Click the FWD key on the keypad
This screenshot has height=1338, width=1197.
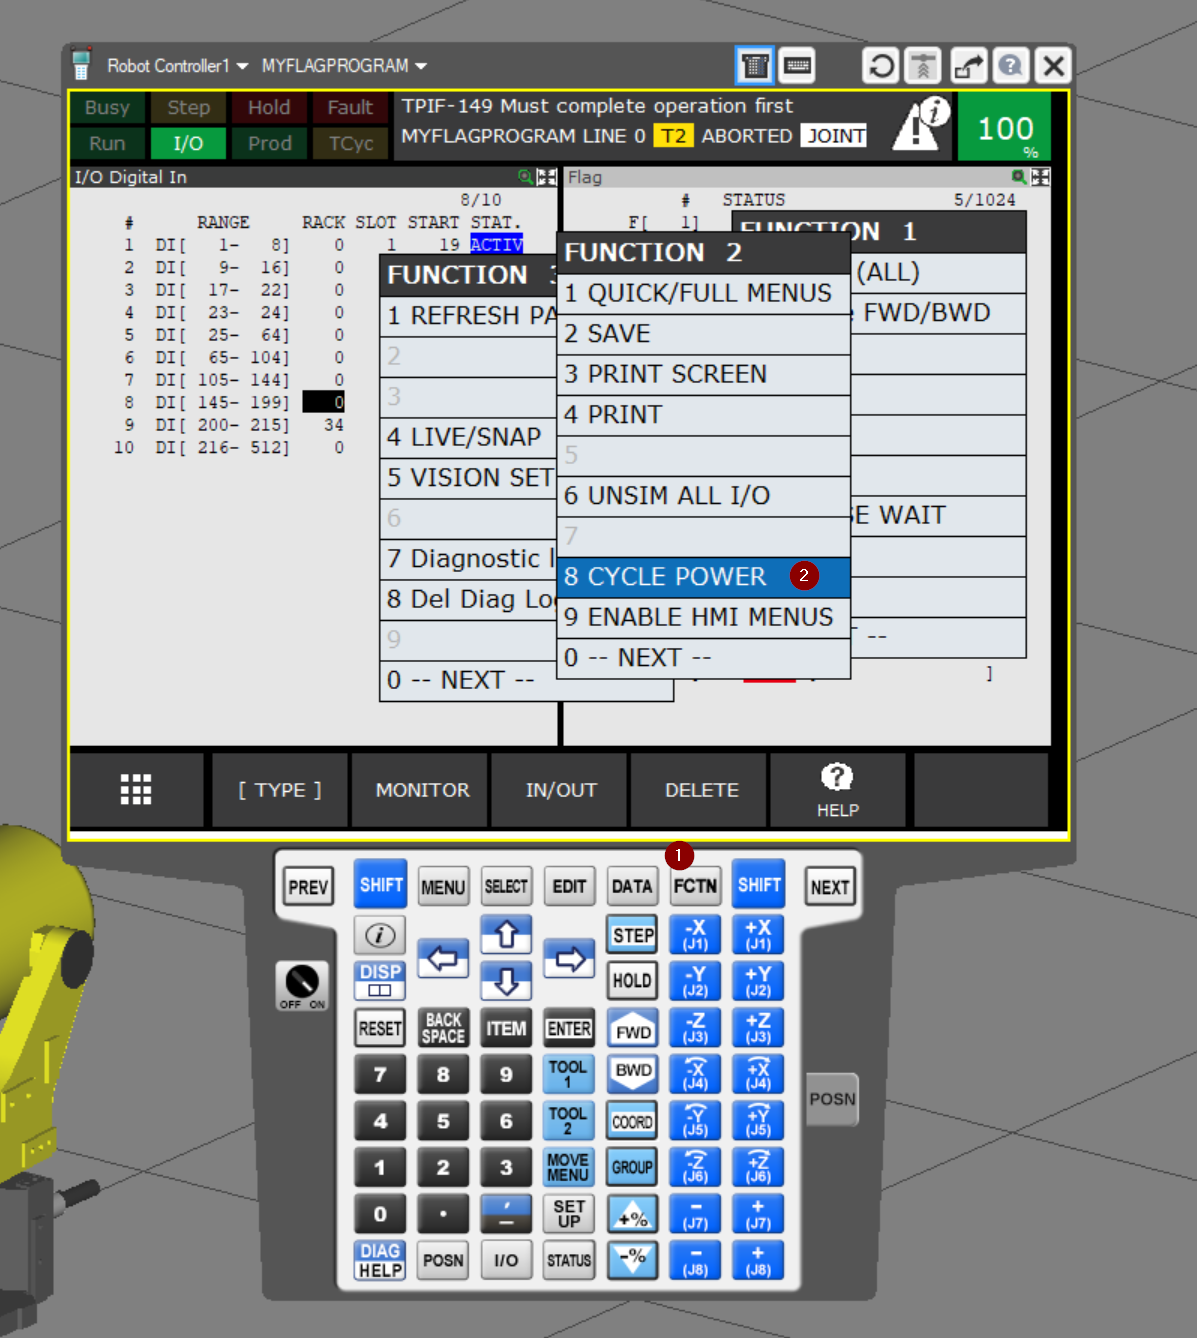tap(633, 1029)
